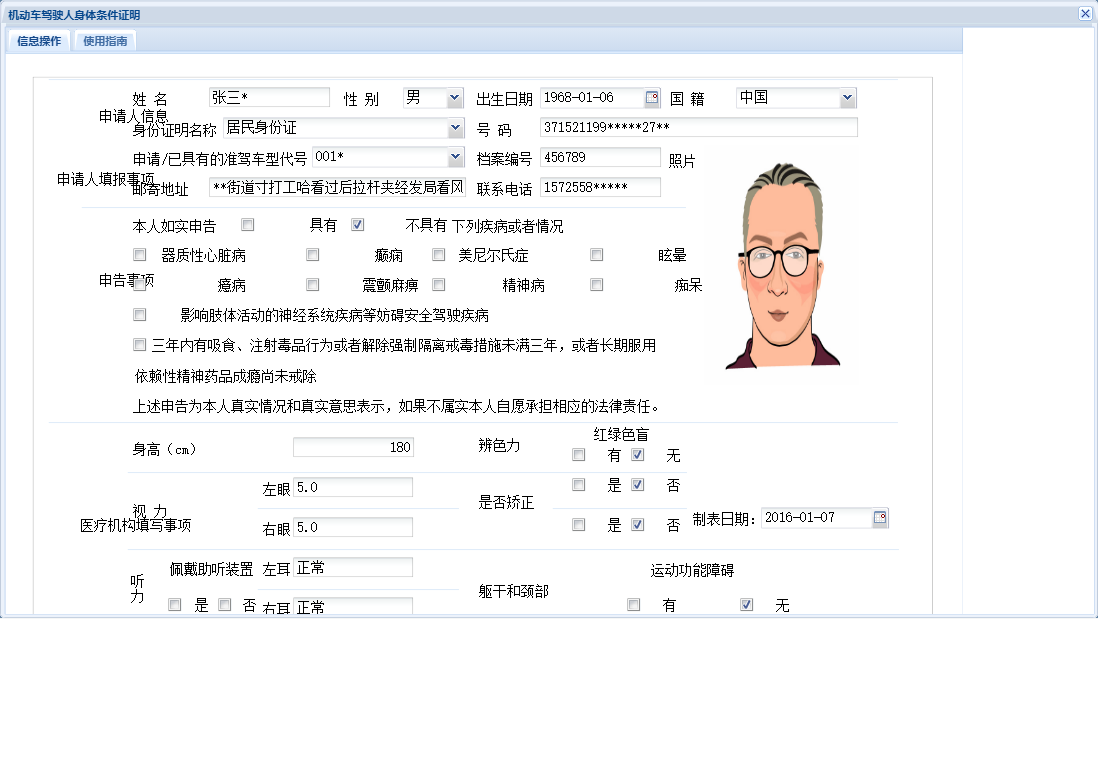Image resolution: width=1098 pixels, height=767 pixels.
Task: Switch to the 使用指南 tab
Action: pos(104,41)
